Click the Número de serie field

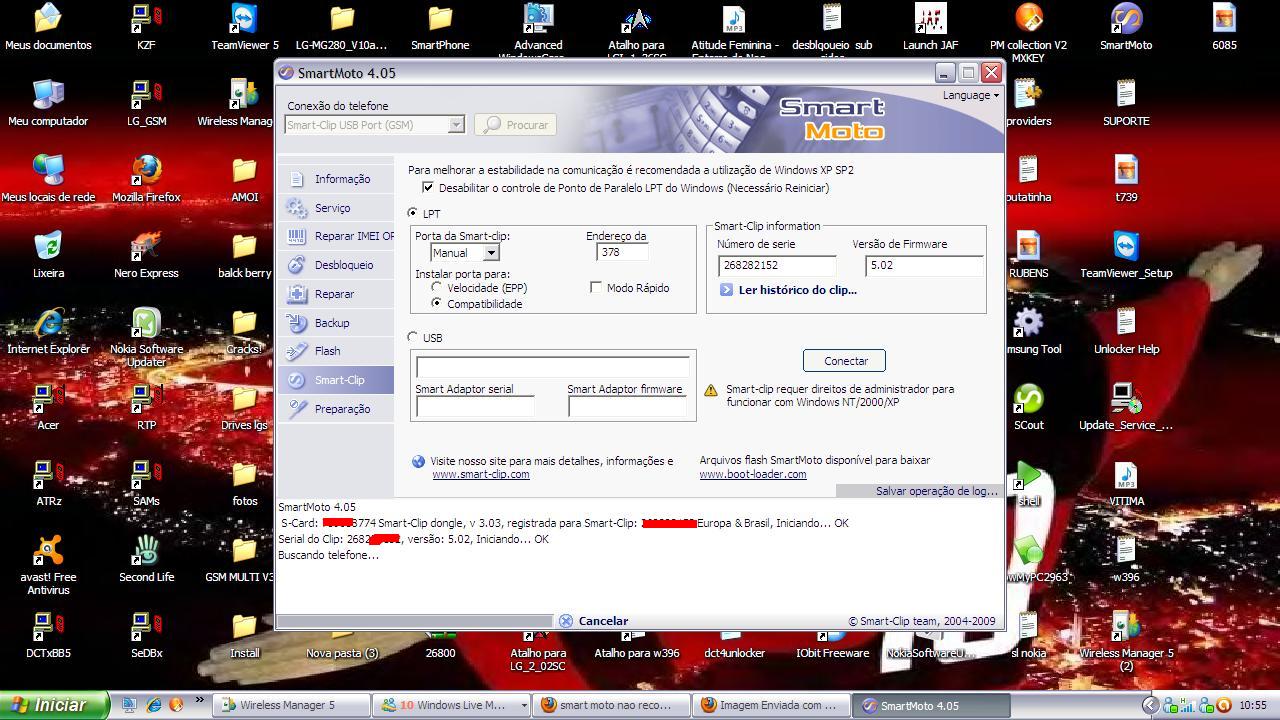point(777,265)
